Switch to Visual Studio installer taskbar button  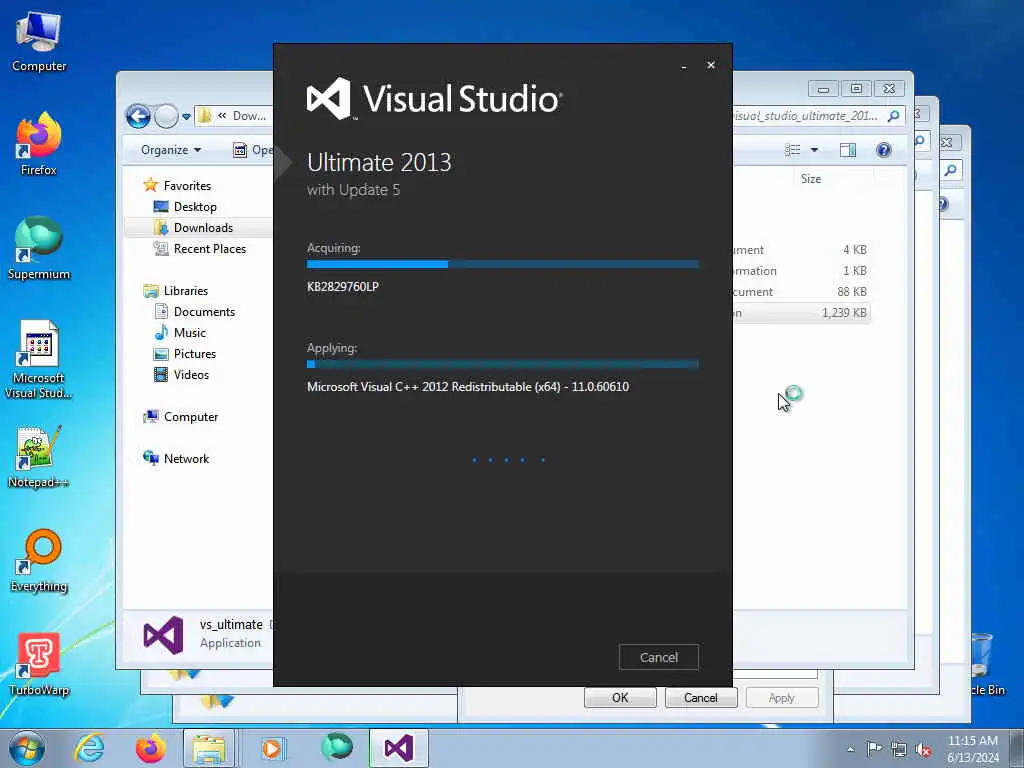pos(399,748)
